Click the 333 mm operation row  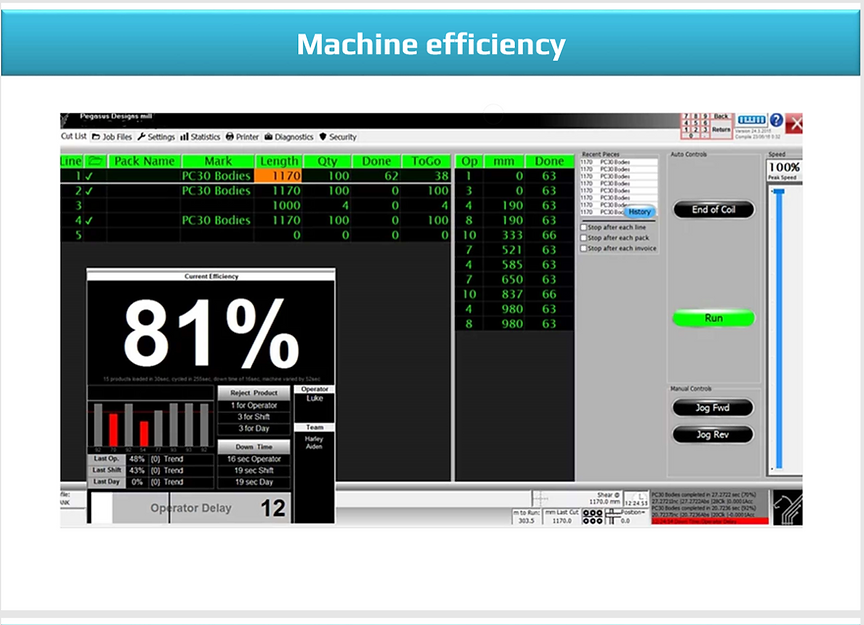tap(515, 235)
